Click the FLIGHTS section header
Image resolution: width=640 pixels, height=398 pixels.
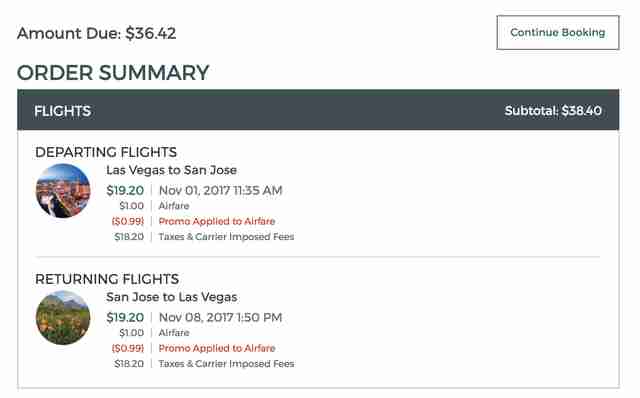(x=62, y=111)
